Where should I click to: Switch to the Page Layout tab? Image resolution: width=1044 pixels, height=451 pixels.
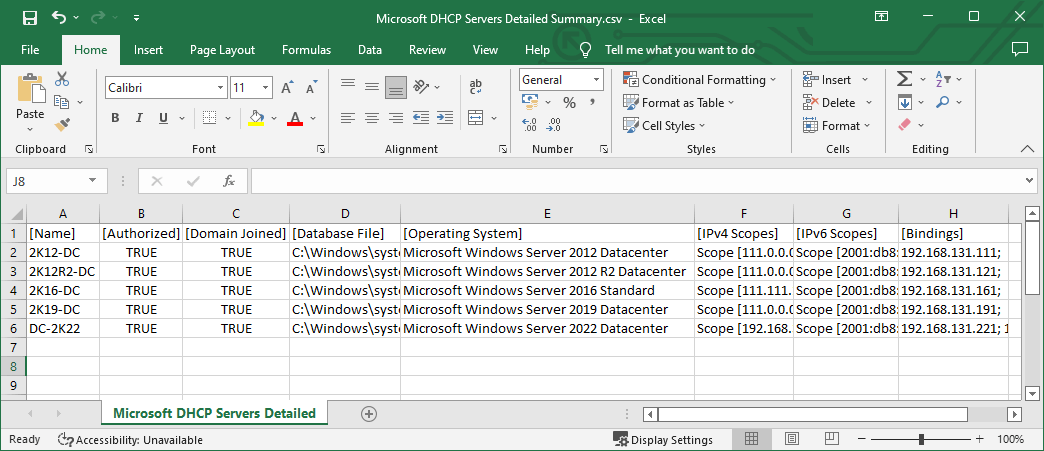click(222, 50)
